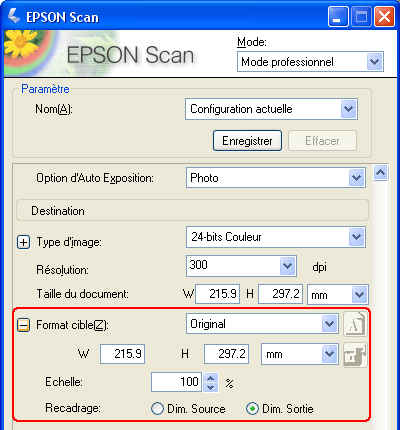This screenshot has height=430, width=400.
Task: Click the Enregistrer button
Action: [x=247, y=141]
